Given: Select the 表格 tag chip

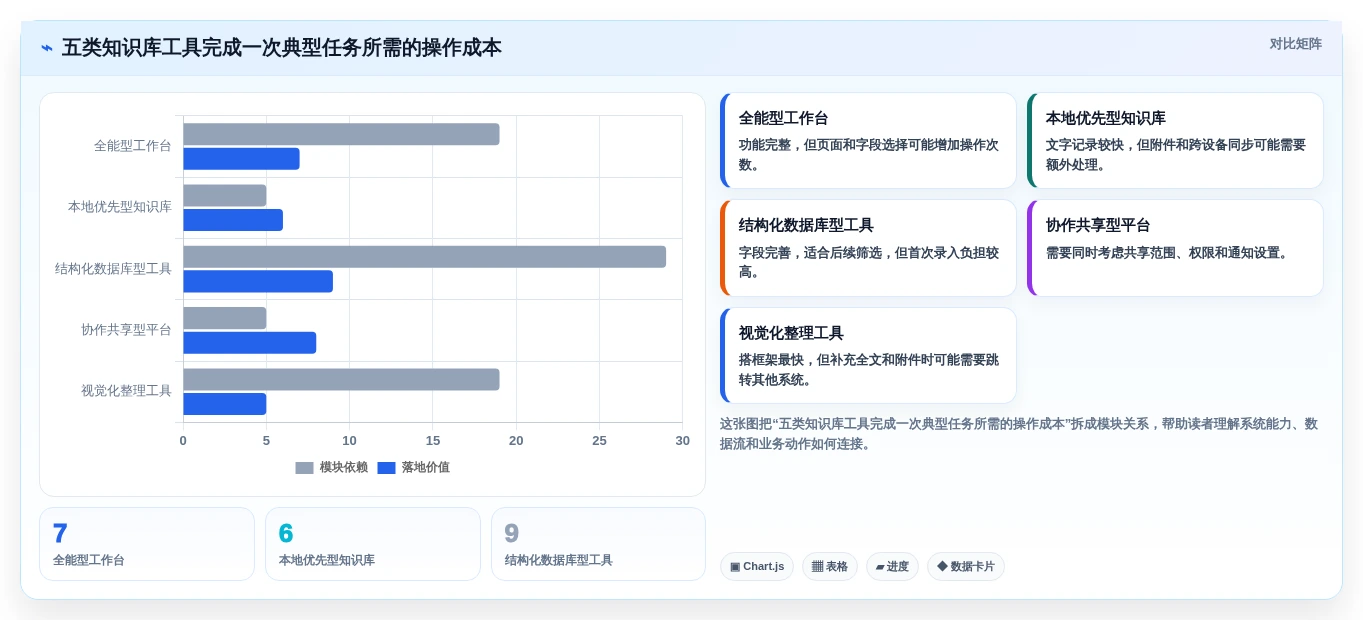Looking at the screenshot, I should tap(830, 566).
